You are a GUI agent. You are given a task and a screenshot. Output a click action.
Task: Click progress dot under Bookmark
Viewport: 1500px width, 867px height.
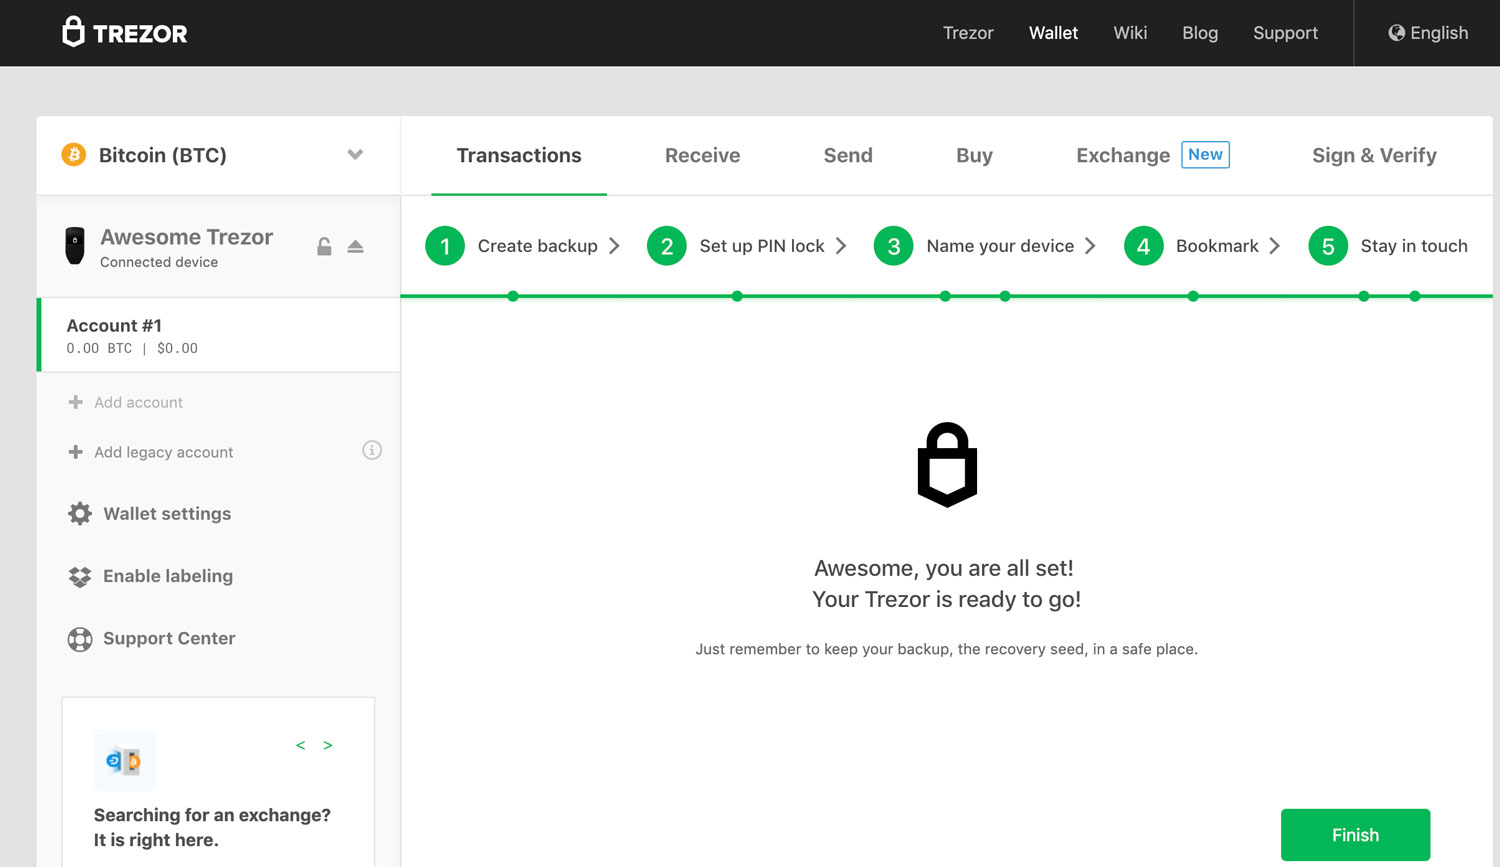[x=1193, y=296]
